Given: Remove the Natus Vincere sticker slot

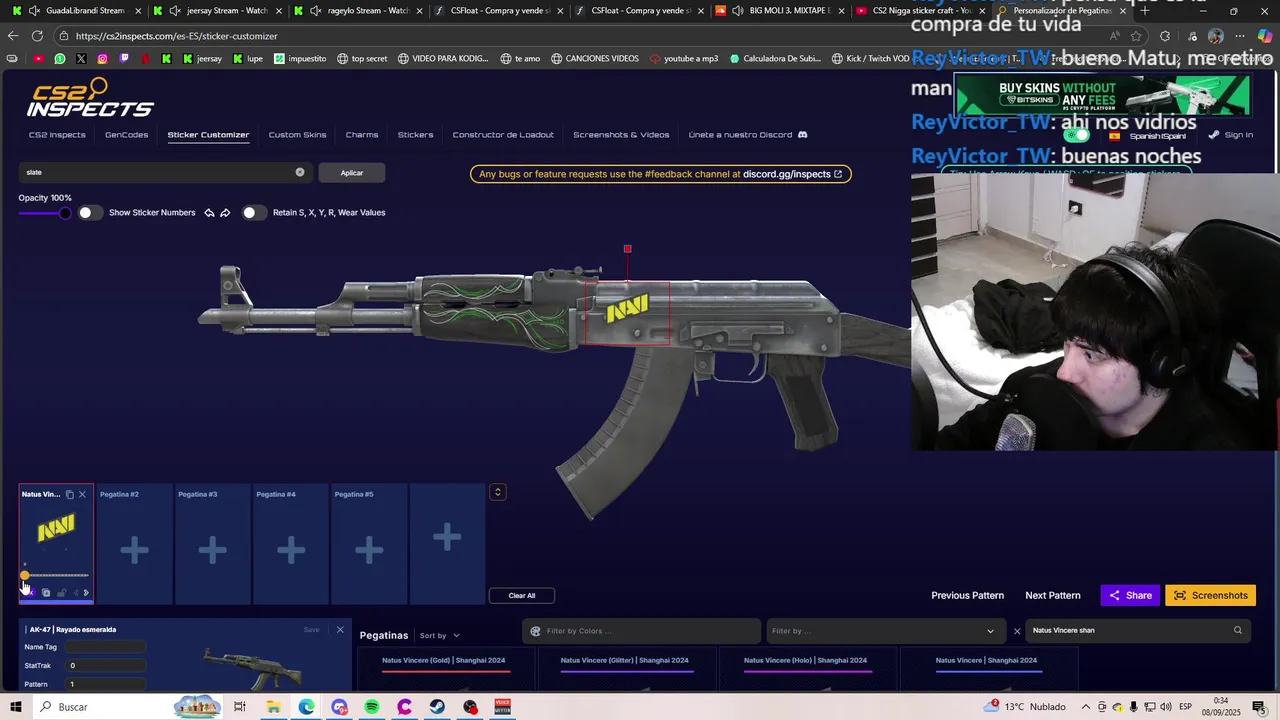Looking at the screenshot, I should [82, 494].
